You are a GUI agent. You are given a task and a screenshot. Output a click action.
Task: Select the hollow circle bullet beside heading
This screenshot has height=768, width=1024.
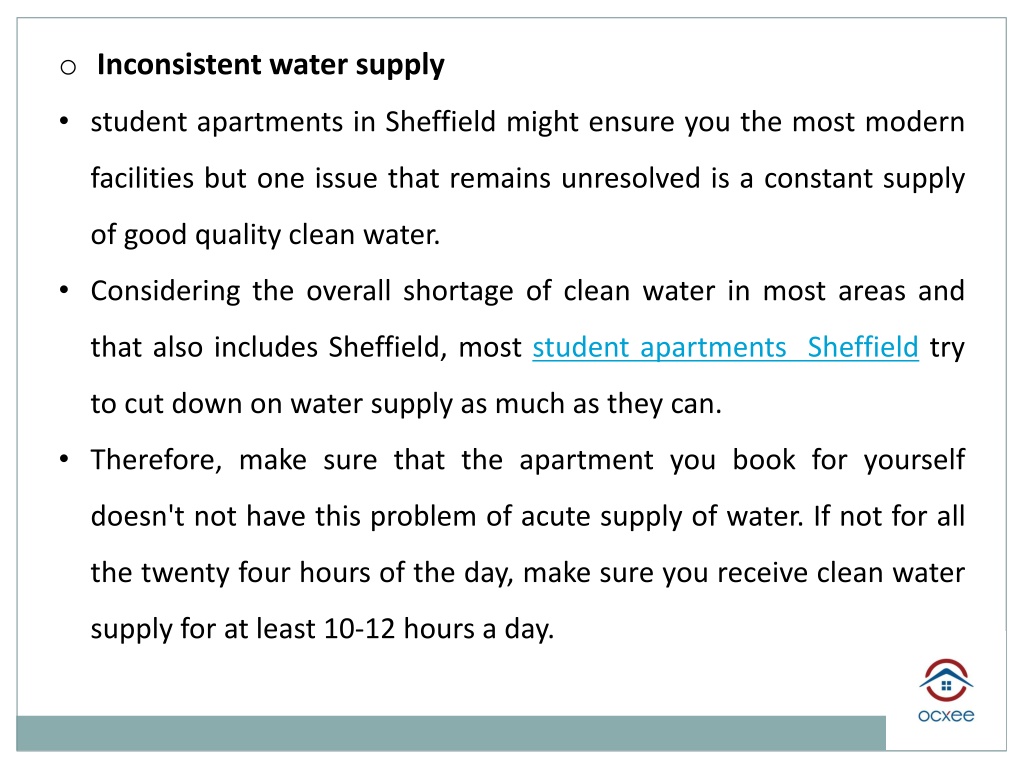[x=68, y=67]
